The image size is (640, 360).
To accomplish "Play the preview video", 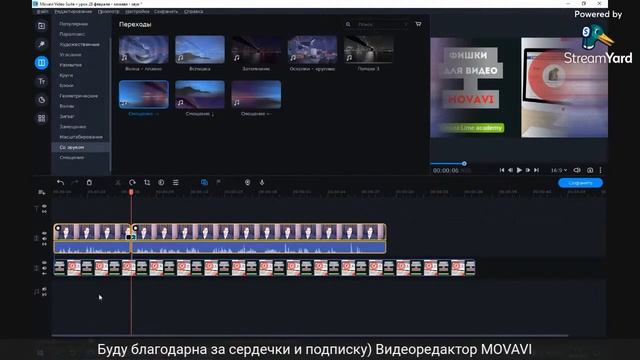I will click(x=519, y=170).
